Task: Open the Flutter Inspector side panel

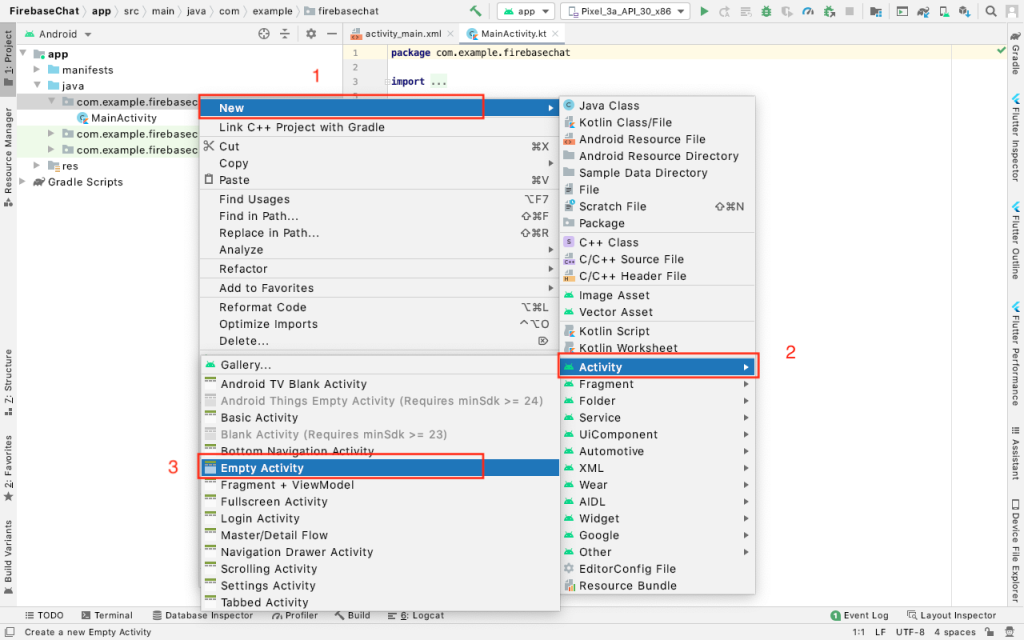Action: point(1016,138)
